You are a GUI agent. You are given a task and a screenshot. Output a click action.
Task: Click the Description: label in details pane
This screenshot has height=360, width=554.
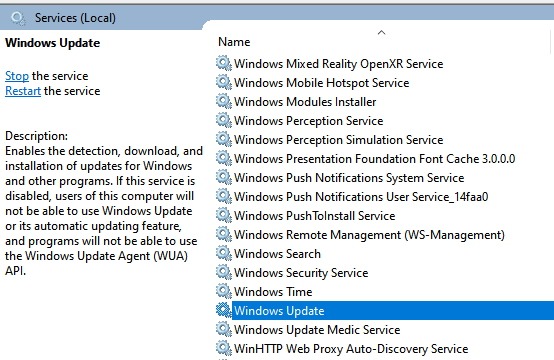[x=36, y=136]
